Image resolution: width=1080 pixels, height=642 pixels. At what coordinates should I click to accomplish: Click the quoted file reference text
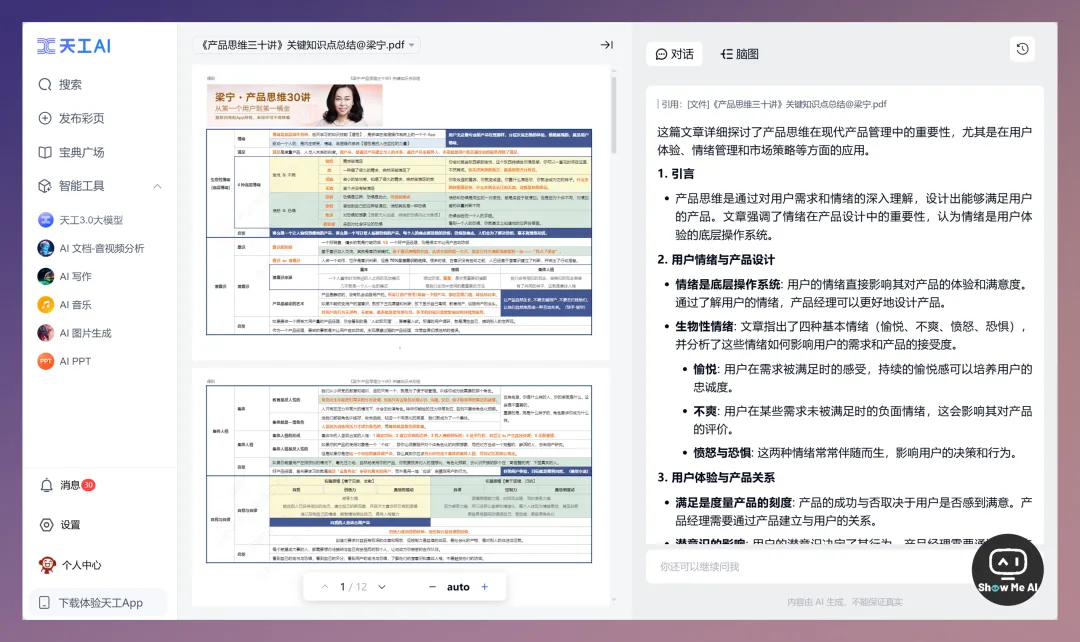[773, 104]
